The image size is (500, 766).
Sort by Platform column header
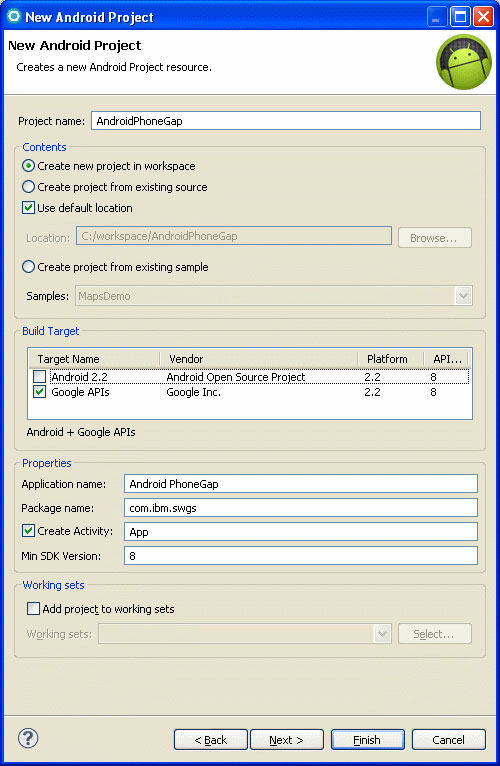[391, 359]
